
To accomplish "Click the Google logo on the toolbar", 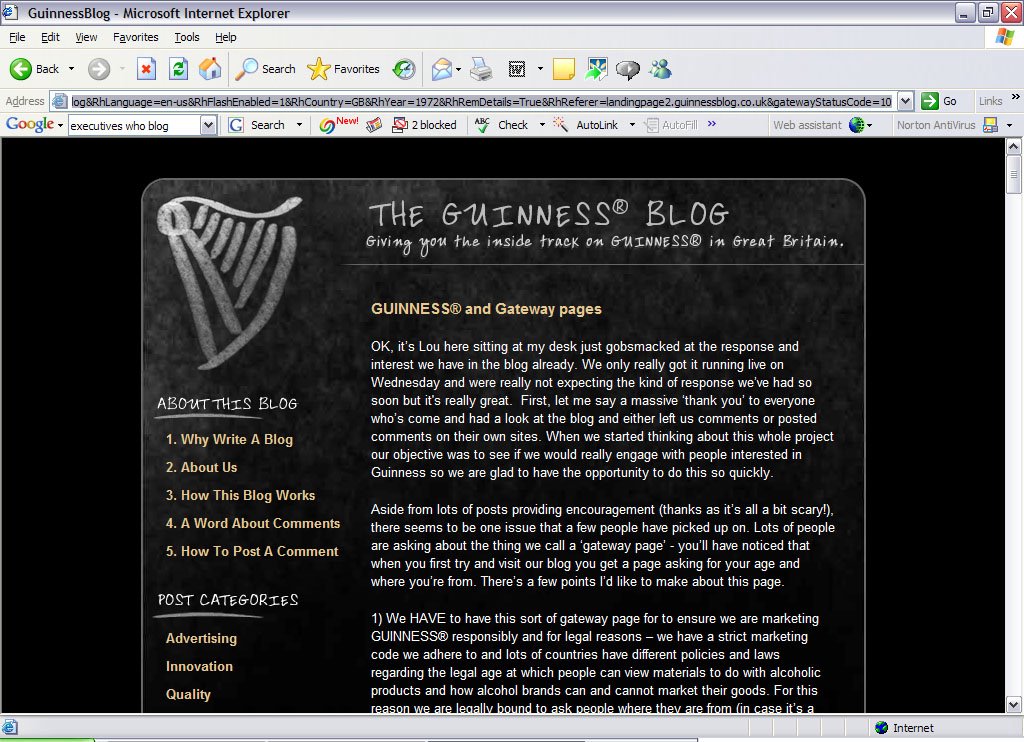I will [x=30, y=124].
